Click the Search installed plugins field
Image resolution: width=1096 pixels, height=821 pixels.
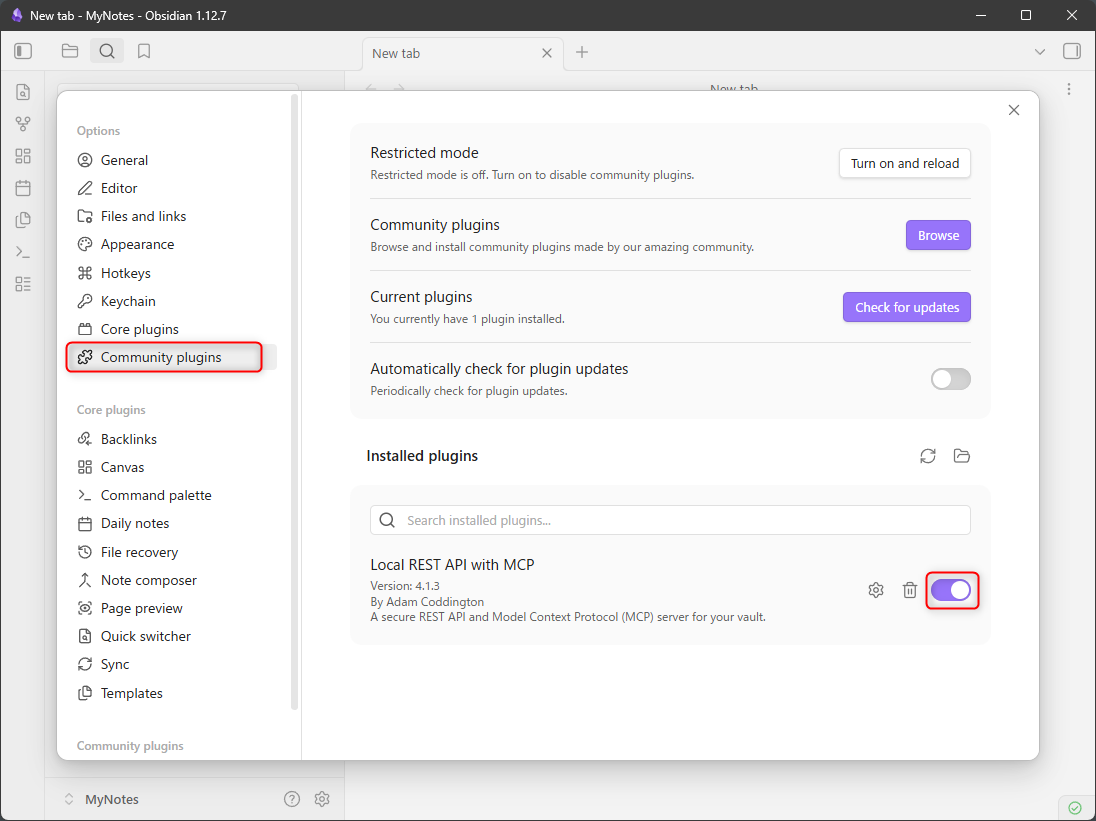[x=670, y=520]
